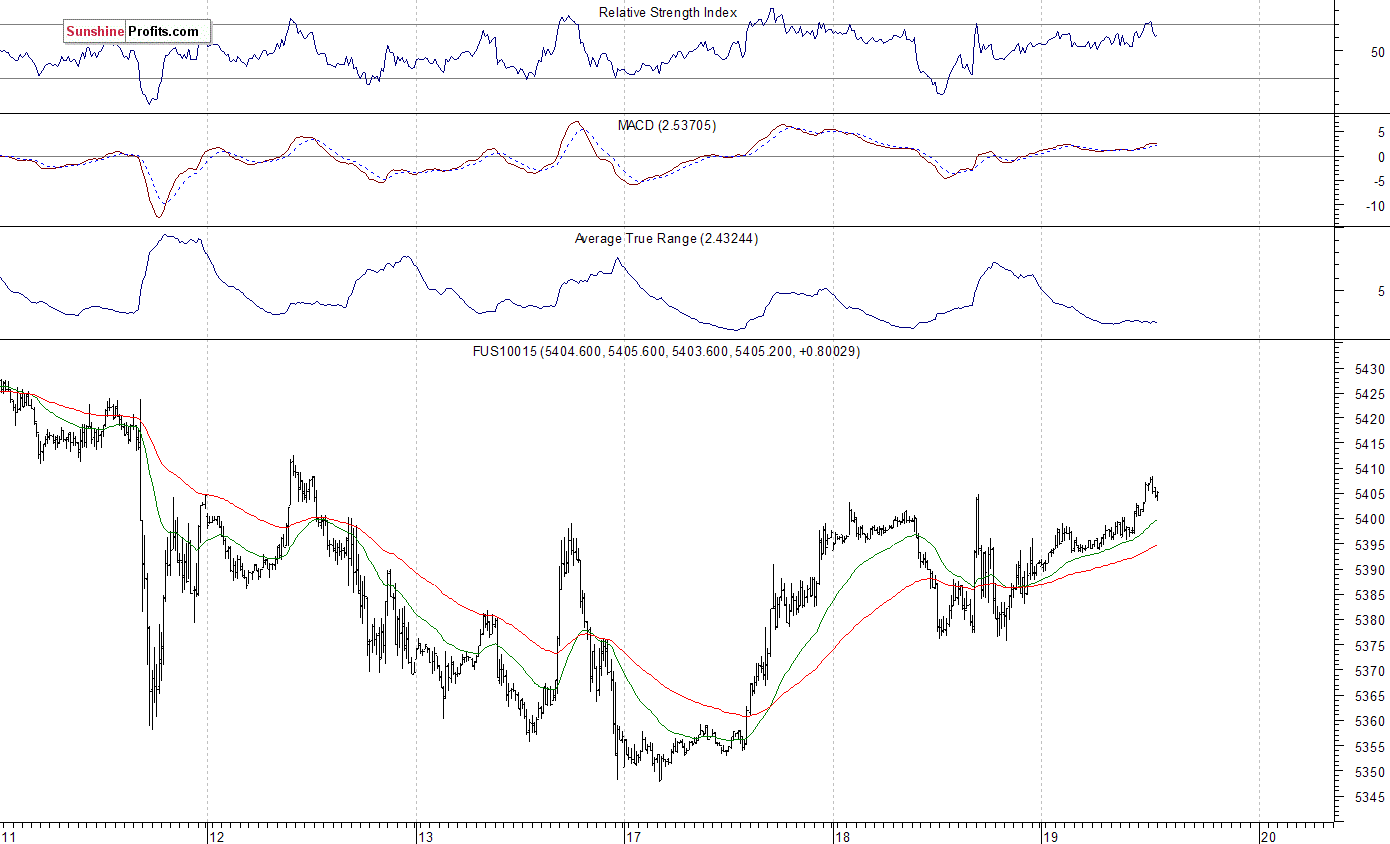The height and width of the screenshot is (844, 1390).
Task: Click date label 19 on time axis
Action: [x=1051, y=835]
